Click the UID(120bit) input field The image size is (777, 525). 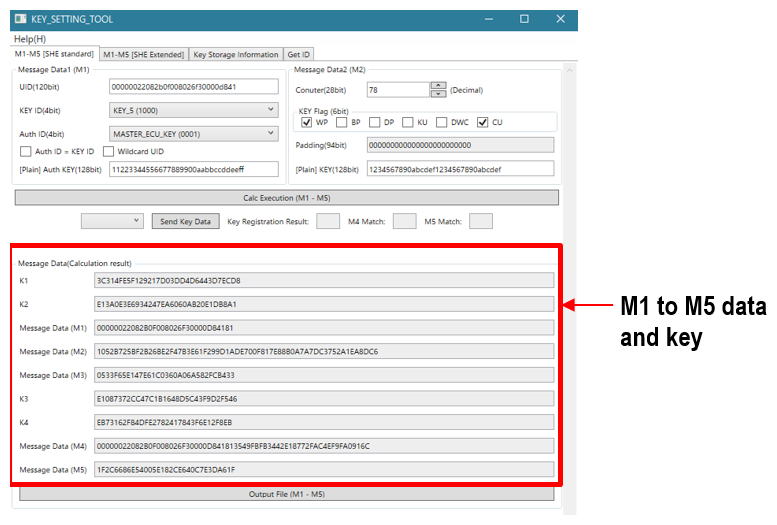pos(194,87)
